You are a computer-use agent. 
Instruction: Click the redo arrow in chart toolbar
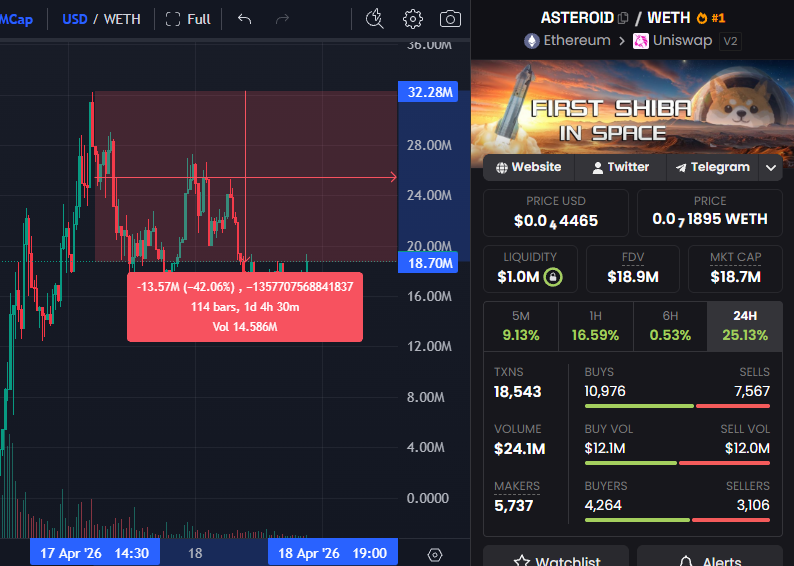pyautogui.click(x=282, y=19)
